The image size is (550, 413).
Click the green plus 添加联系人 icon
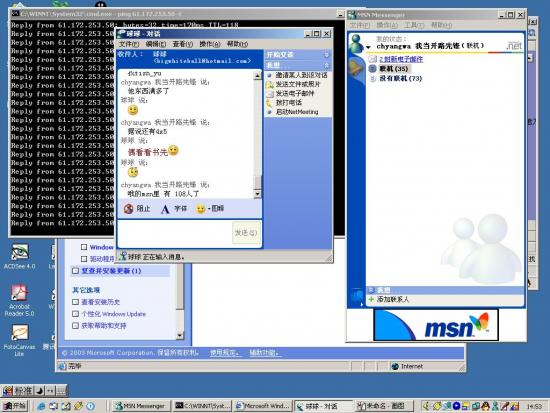point(371,299)
